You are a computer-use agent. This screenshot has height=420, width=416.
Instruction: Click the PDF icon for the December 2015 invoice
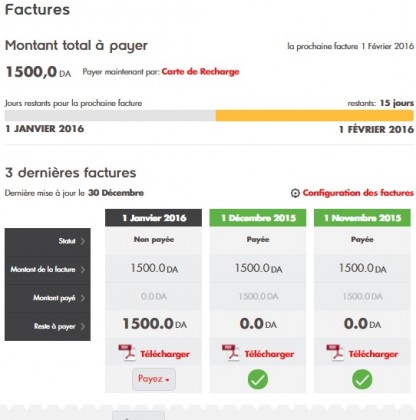[x=231, y=353]
